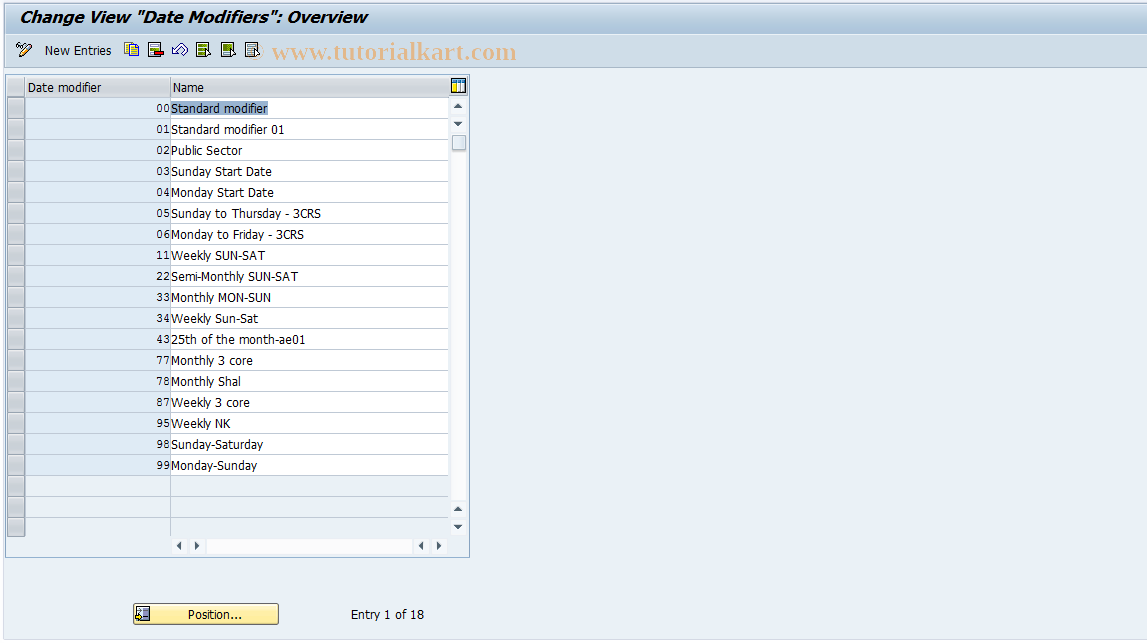The height and width of the screenshot is (643, 1147).
Task: Click the select-all corner cell of table
Action: point(16,87)
